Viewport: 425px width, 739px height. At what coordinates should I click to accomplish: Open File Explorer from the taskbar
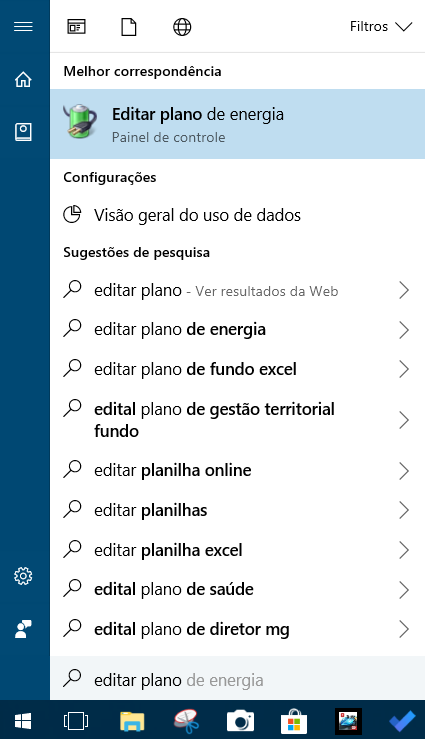coord(132,721)
